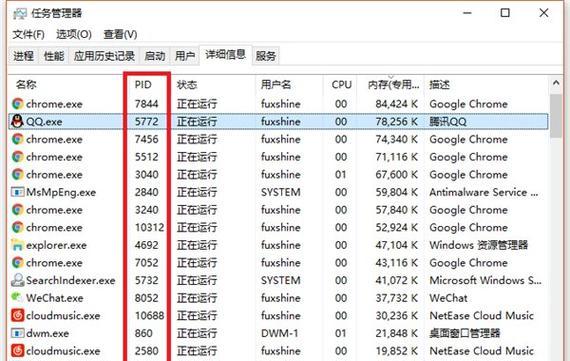Viewport: 570px width, 361px height.
Task: Open the 查看(V) menu
Action: tap(120, 35)
